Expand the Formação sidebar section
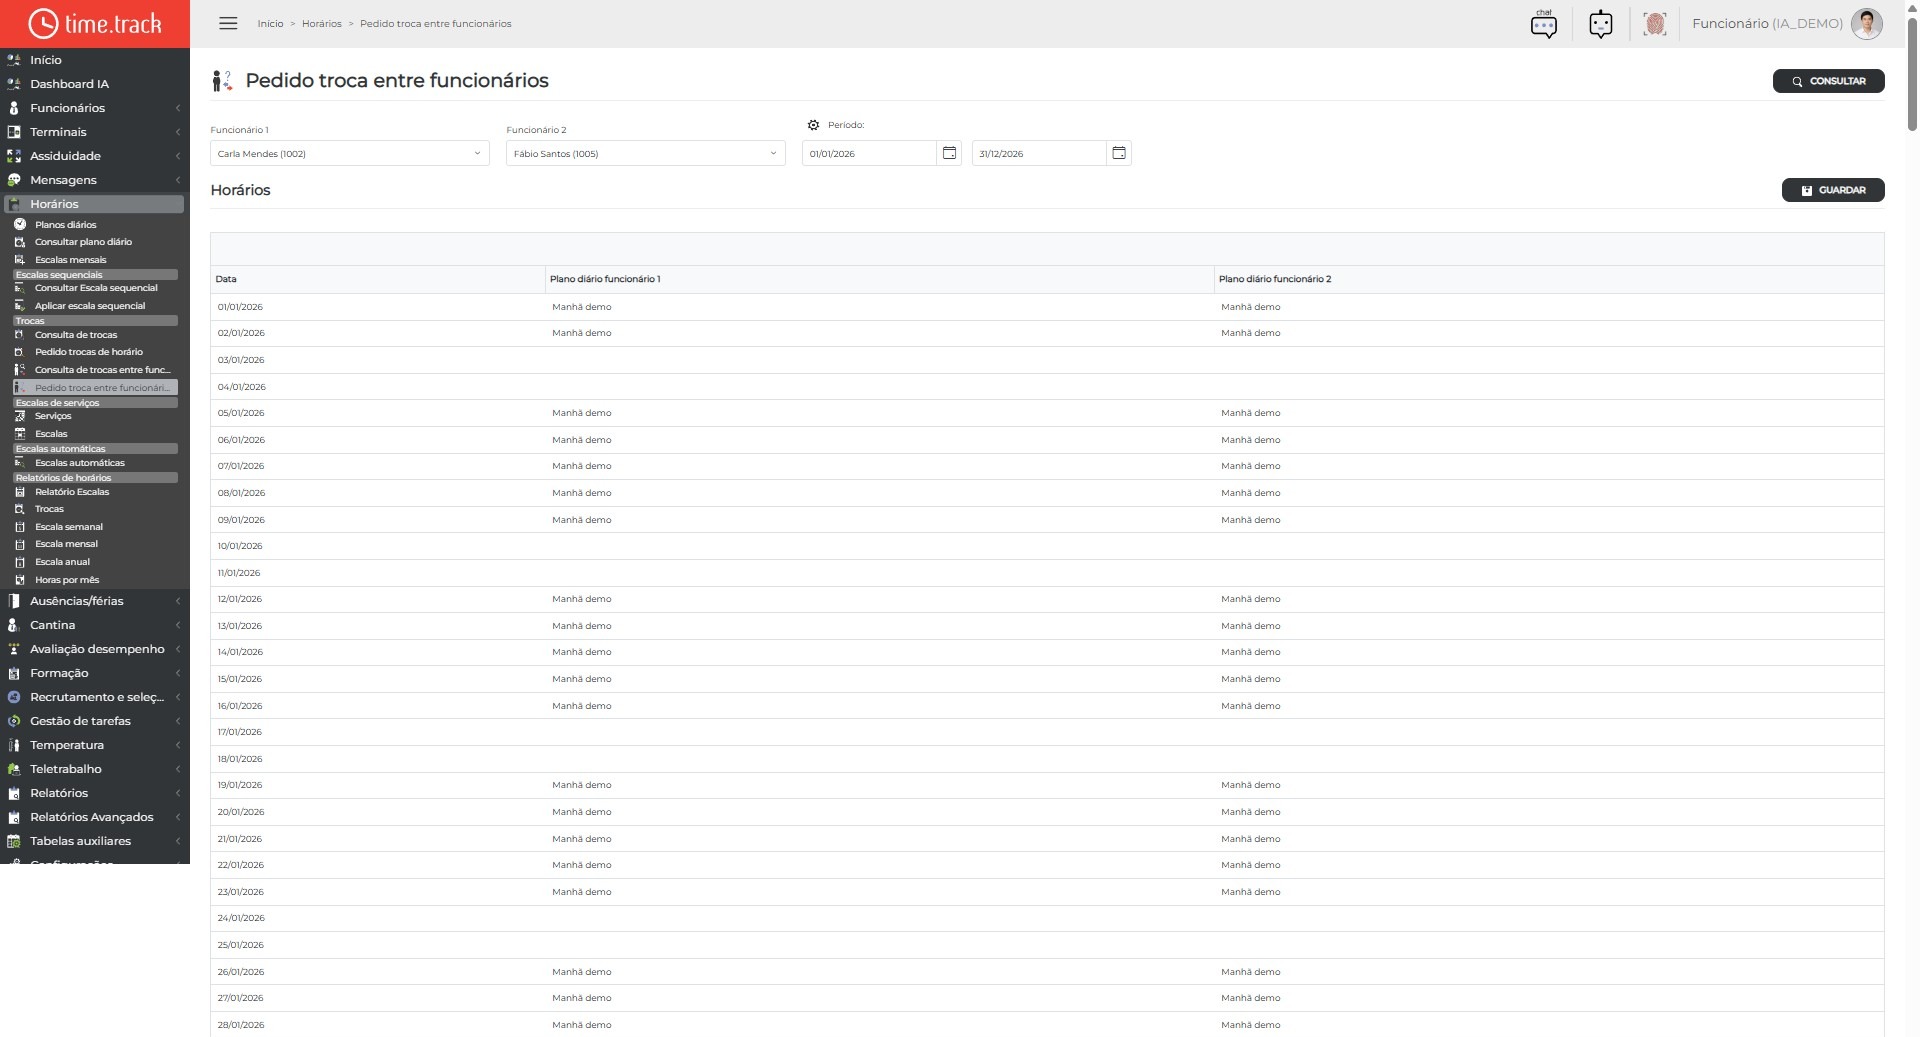The width and height of the screenshot is (1920, 1037). coord(94,673)
